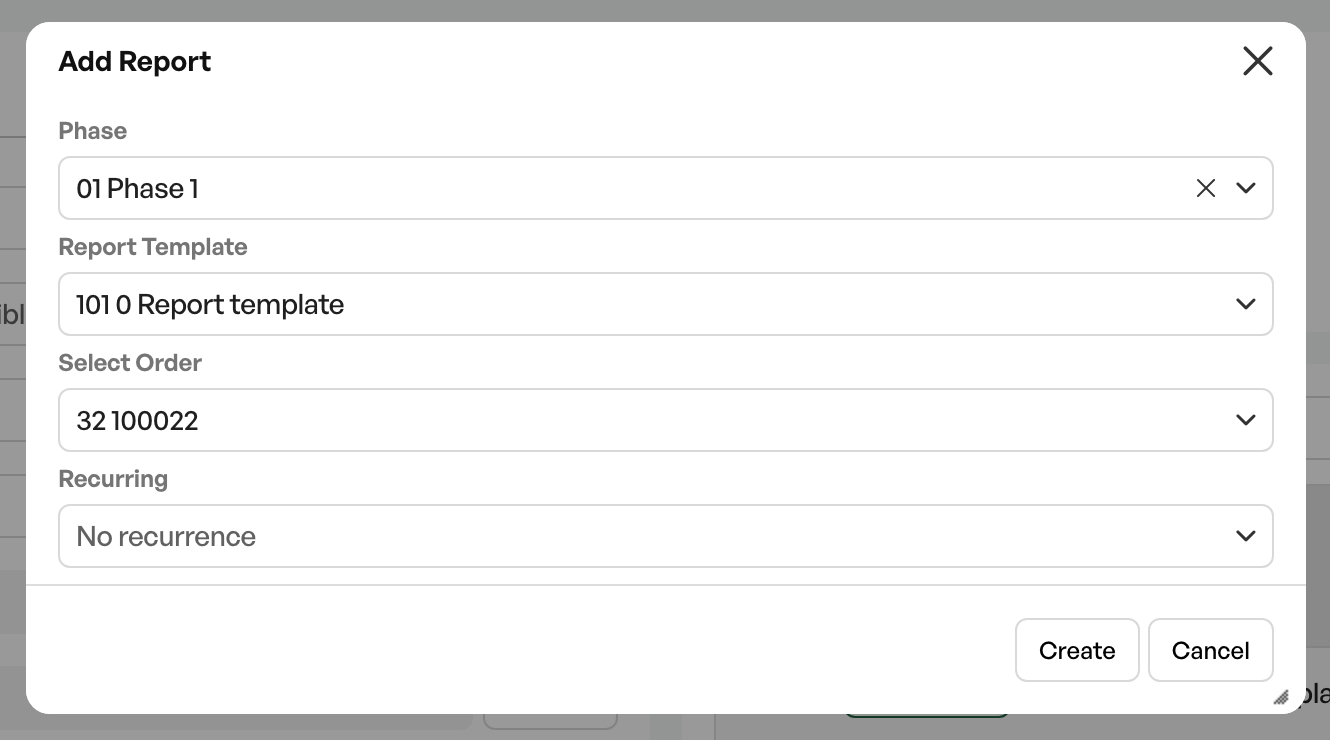Viewport: 1330px width, 740px height.
Task: Expand the Phase dropdown chevron
Action: 1245,188
